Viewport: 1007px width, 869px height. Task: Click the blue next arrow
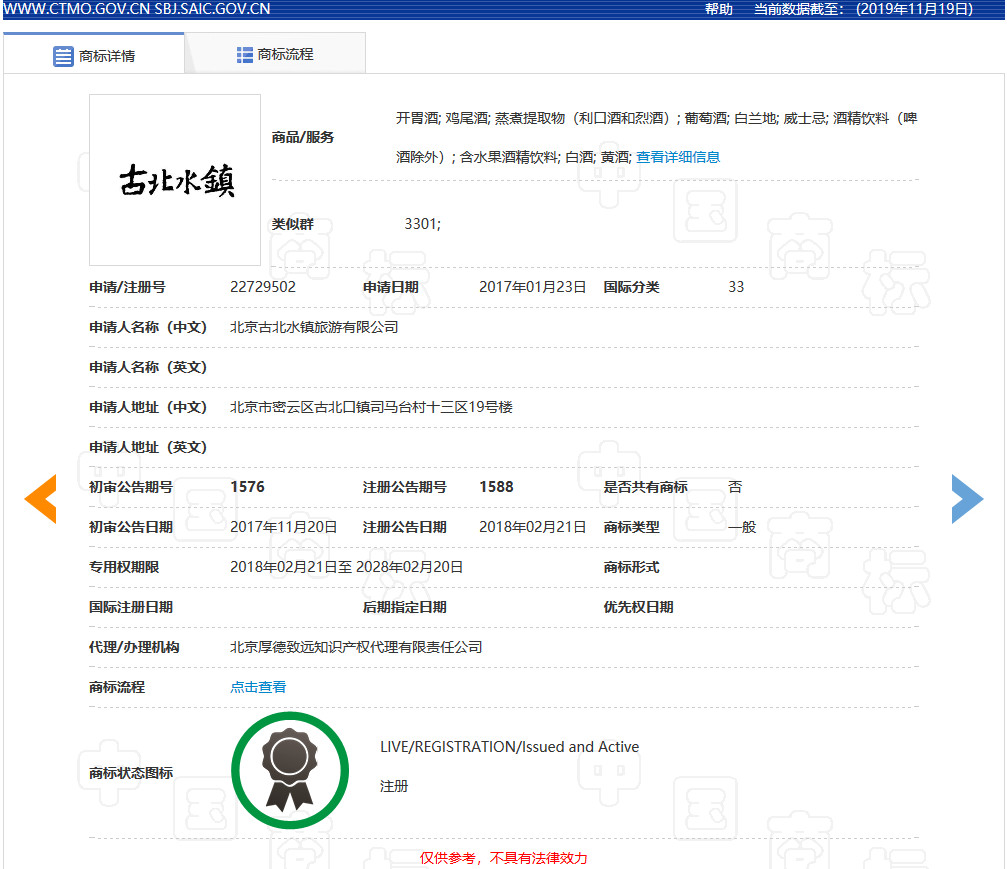point(967,499)
